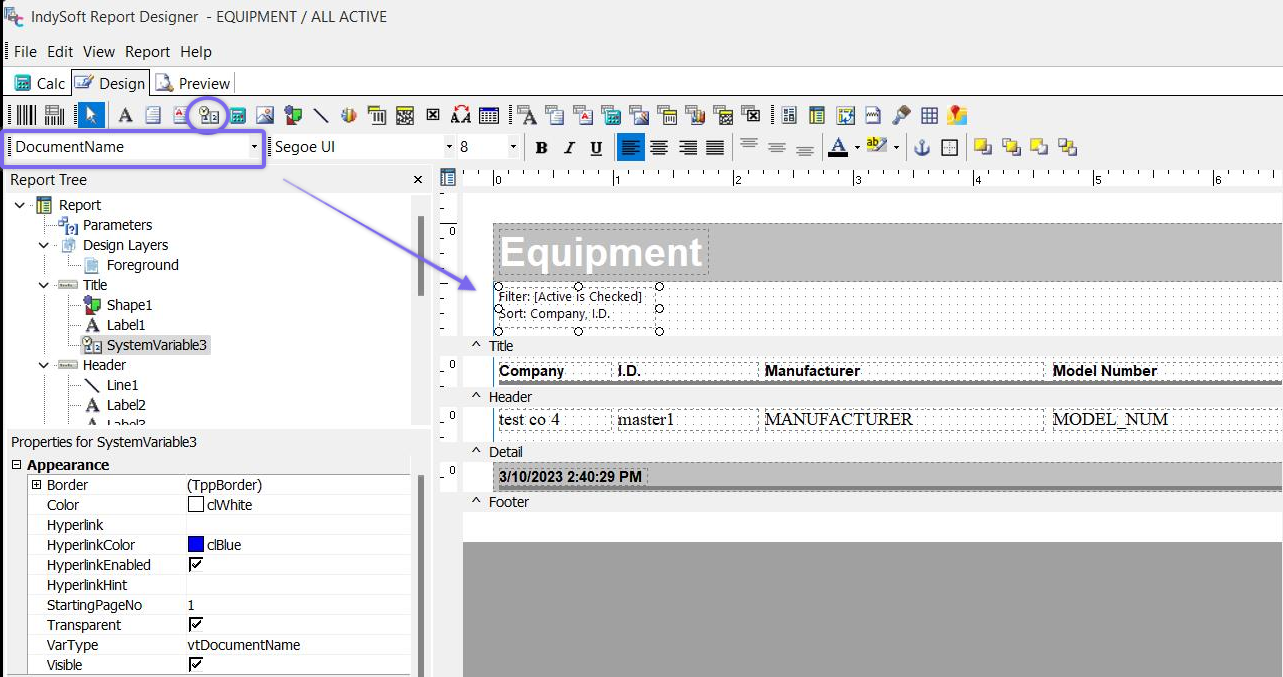Apply Bold formatting
The width and height of the screenshot is (1283, 677).
coord(541,148)
